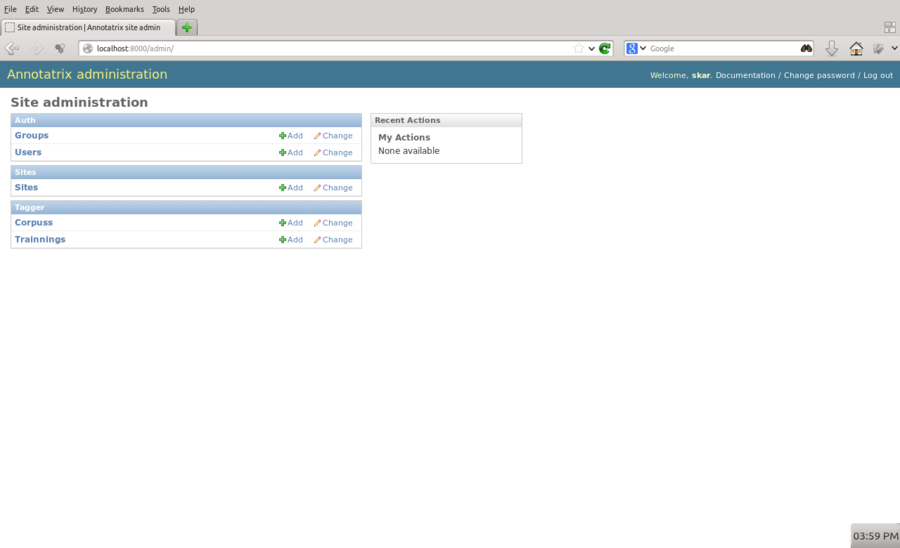
Task: Click the tab groups icon
Action: pyautogui.click(x=889, y=28)
